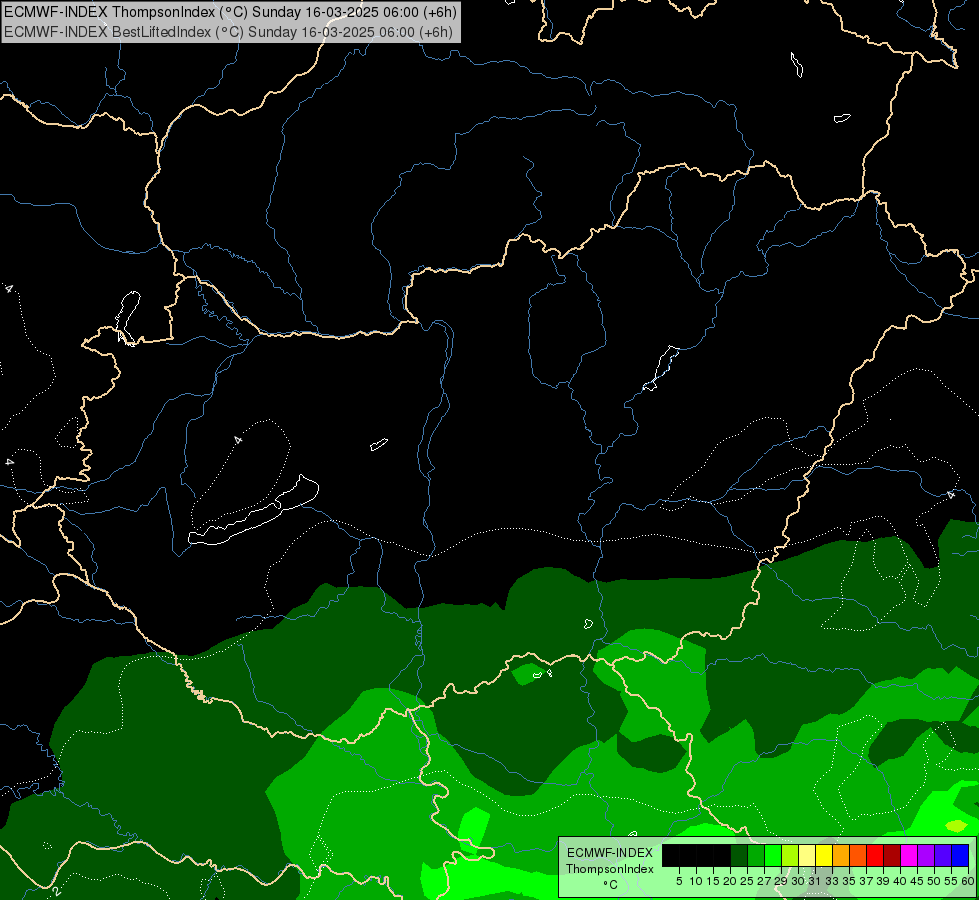Click the legend scale value 31
This screenshot has width=979, height=900.
[815, 881]
